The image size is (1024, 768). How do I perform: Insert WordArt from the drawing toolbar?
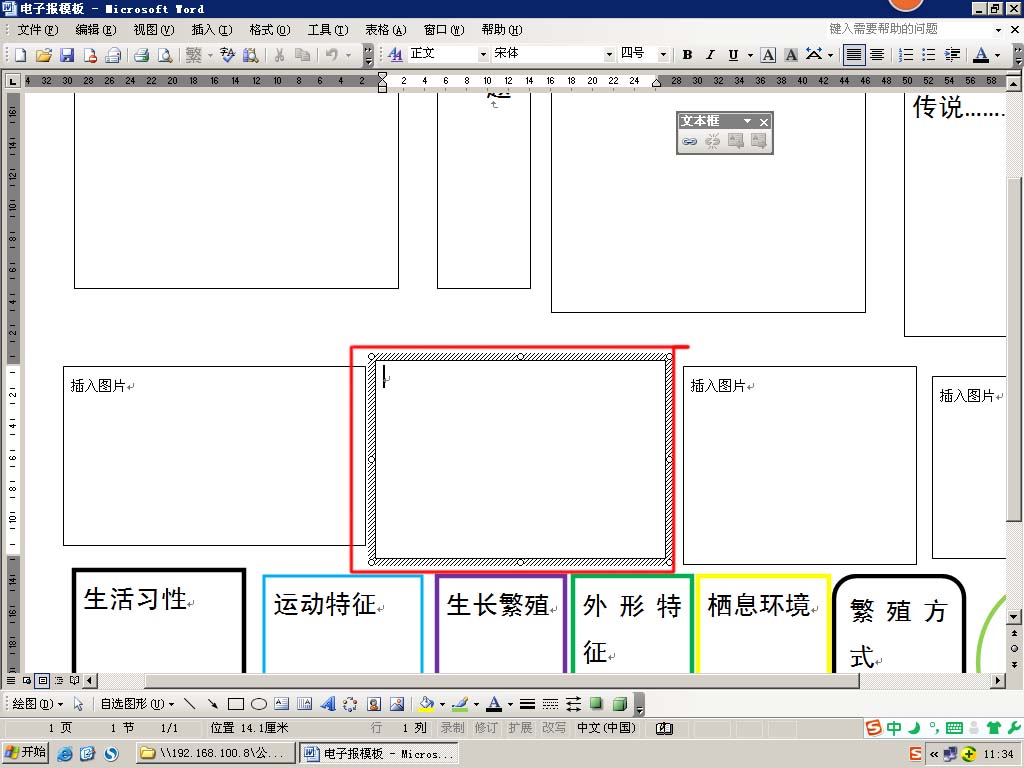coord(327,704)
